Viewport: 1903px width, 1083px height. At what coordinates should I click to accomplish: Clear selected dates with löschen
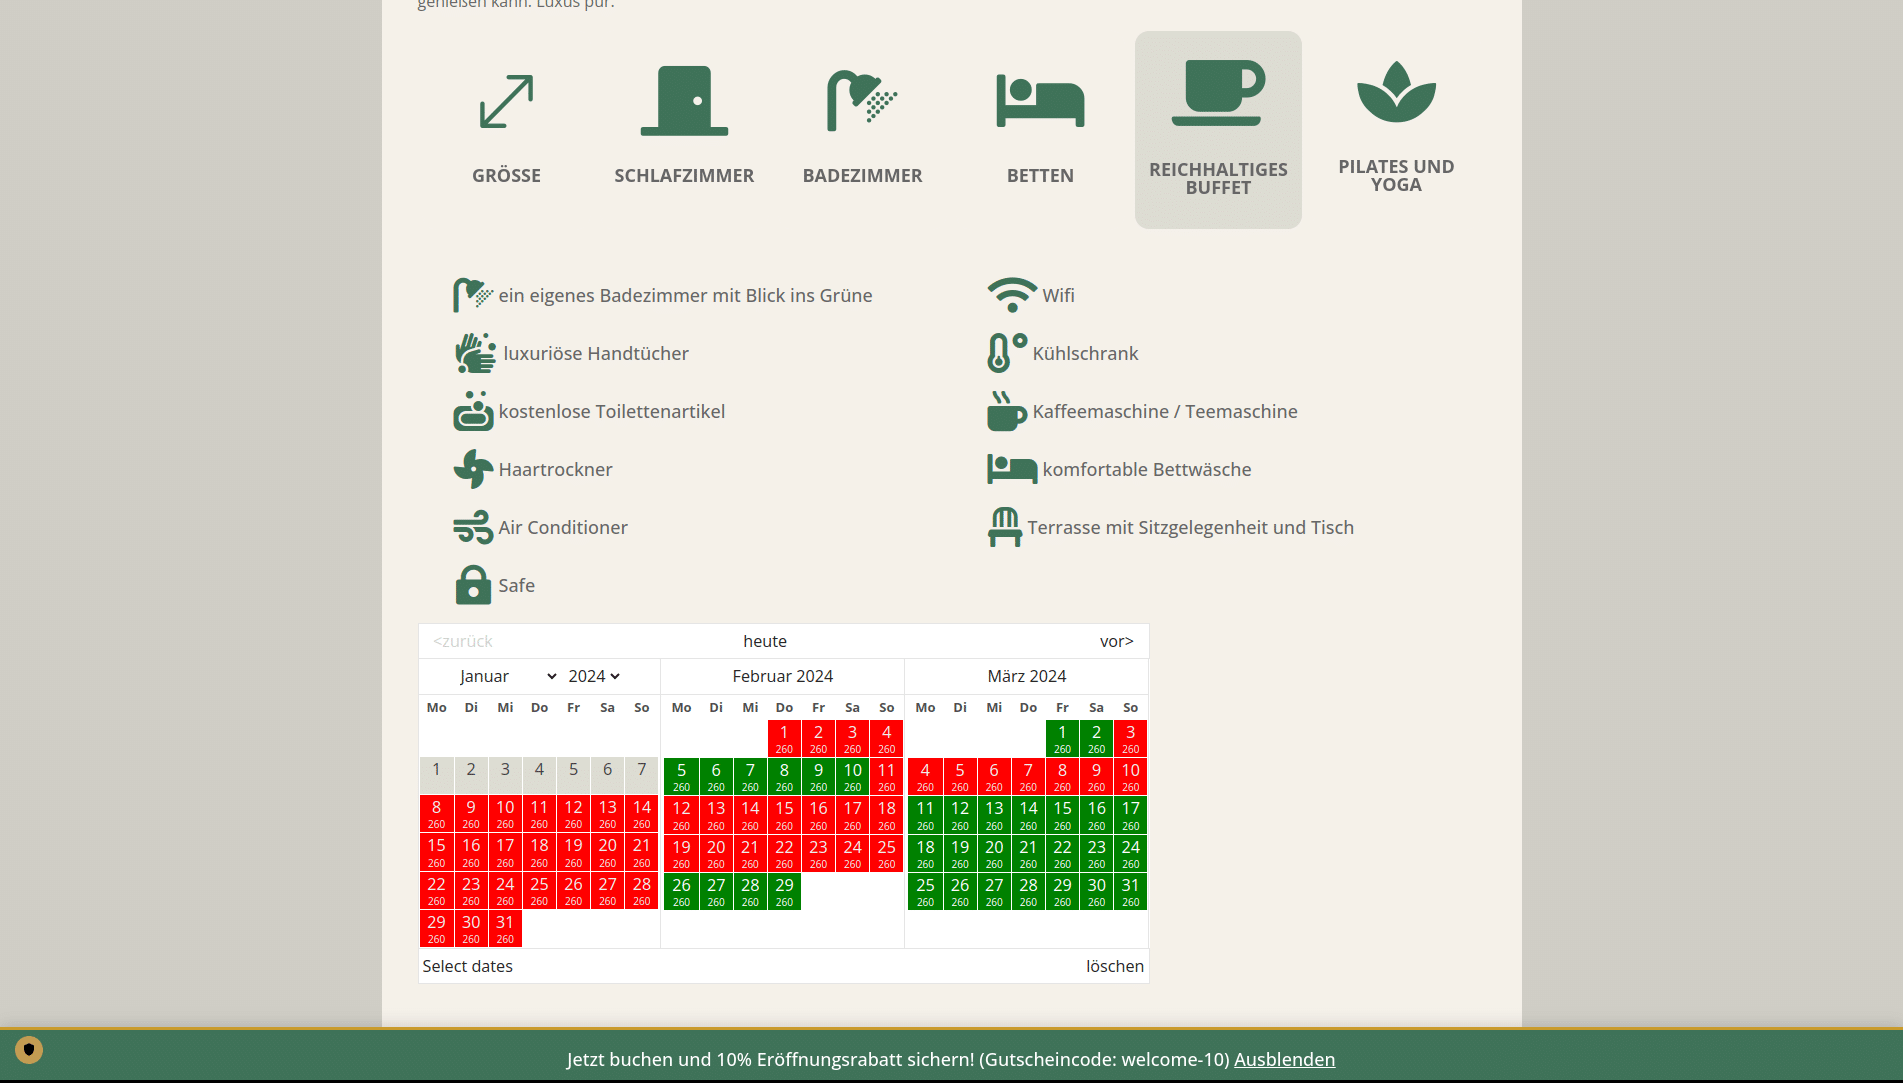pyautogui.click(x=1114, y=966)
